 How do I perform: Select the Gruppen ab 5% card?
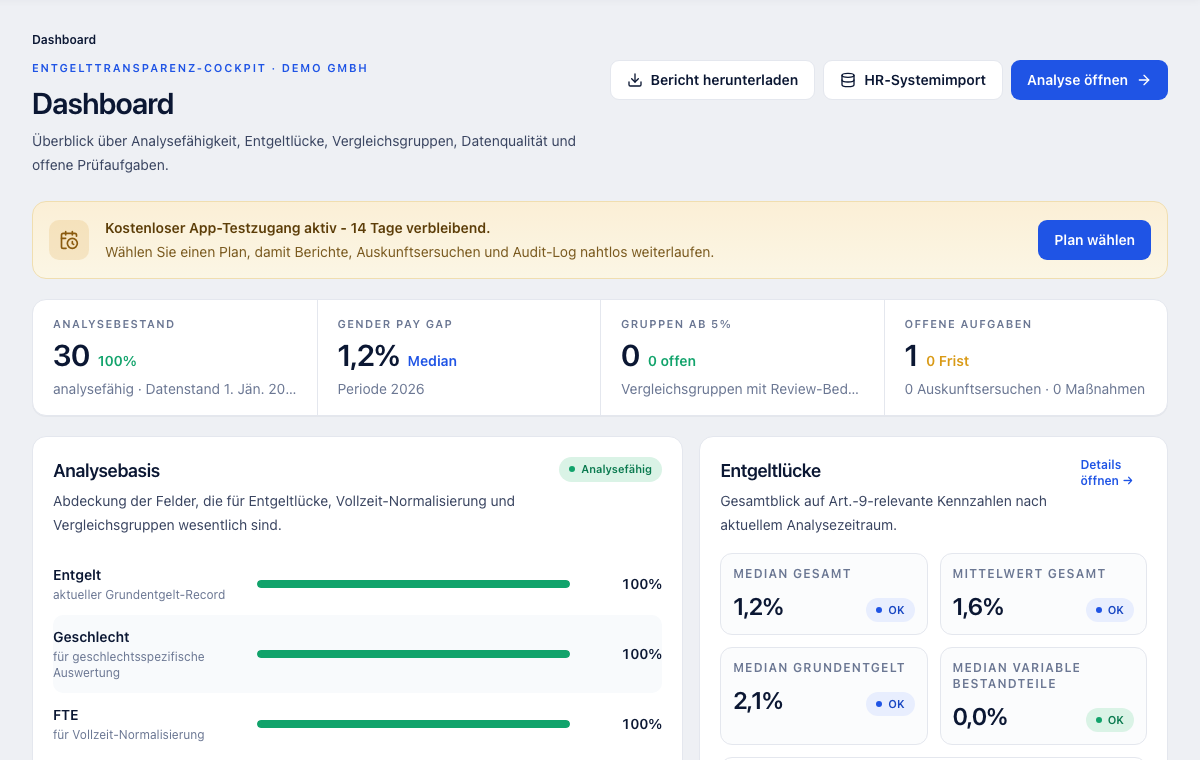point(742,357)
